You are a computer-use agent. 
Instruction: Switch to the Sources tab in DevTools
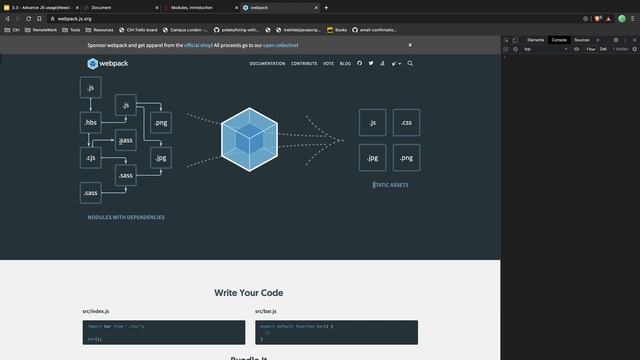pos(582,40)
